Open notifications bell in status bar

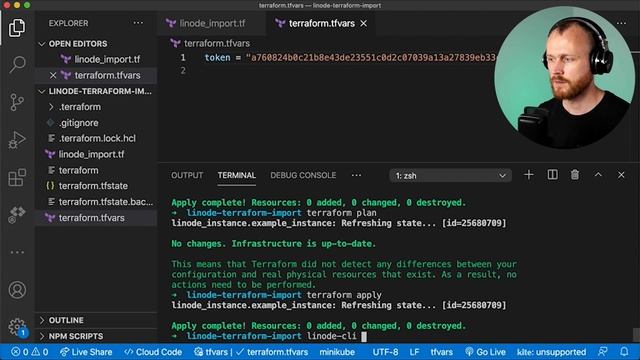pyautogui.click(x=624, y=352)
